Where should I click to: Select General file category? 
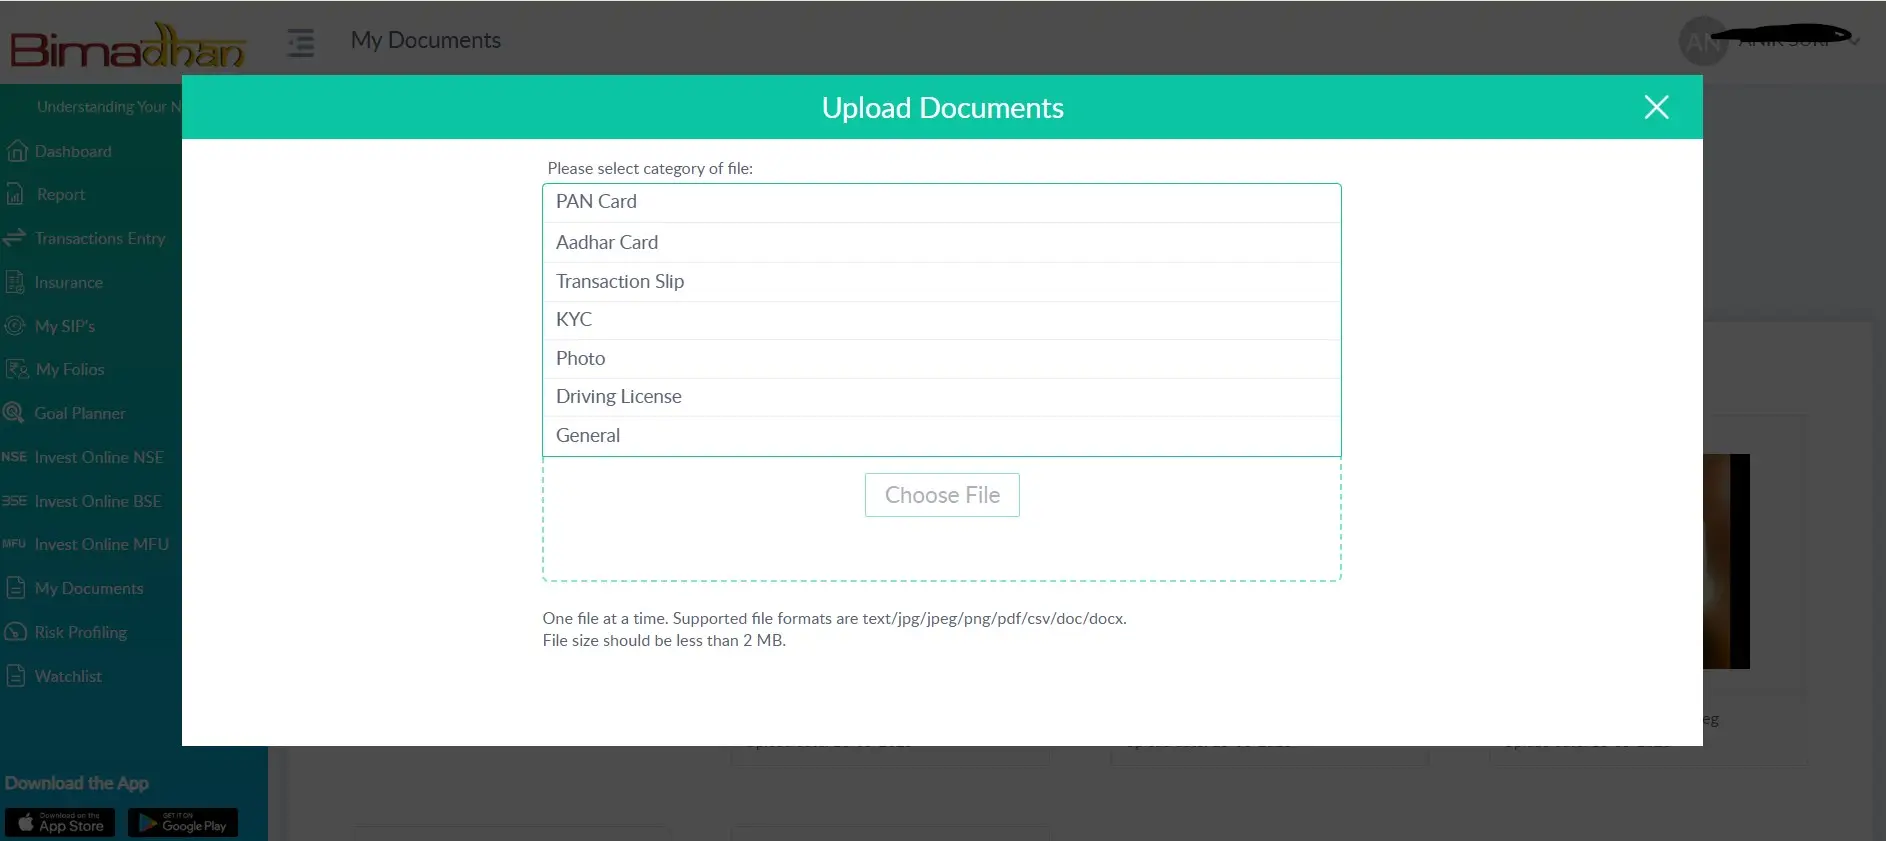941,436
